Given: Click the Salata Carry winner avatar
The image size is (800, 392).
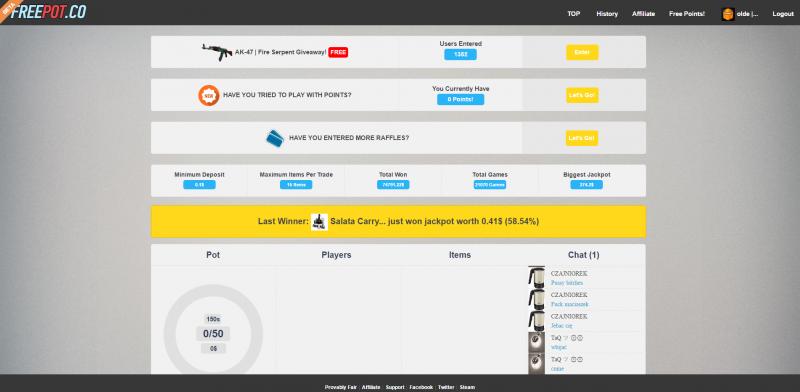Looking at the screenshot, I should [319, 222].
